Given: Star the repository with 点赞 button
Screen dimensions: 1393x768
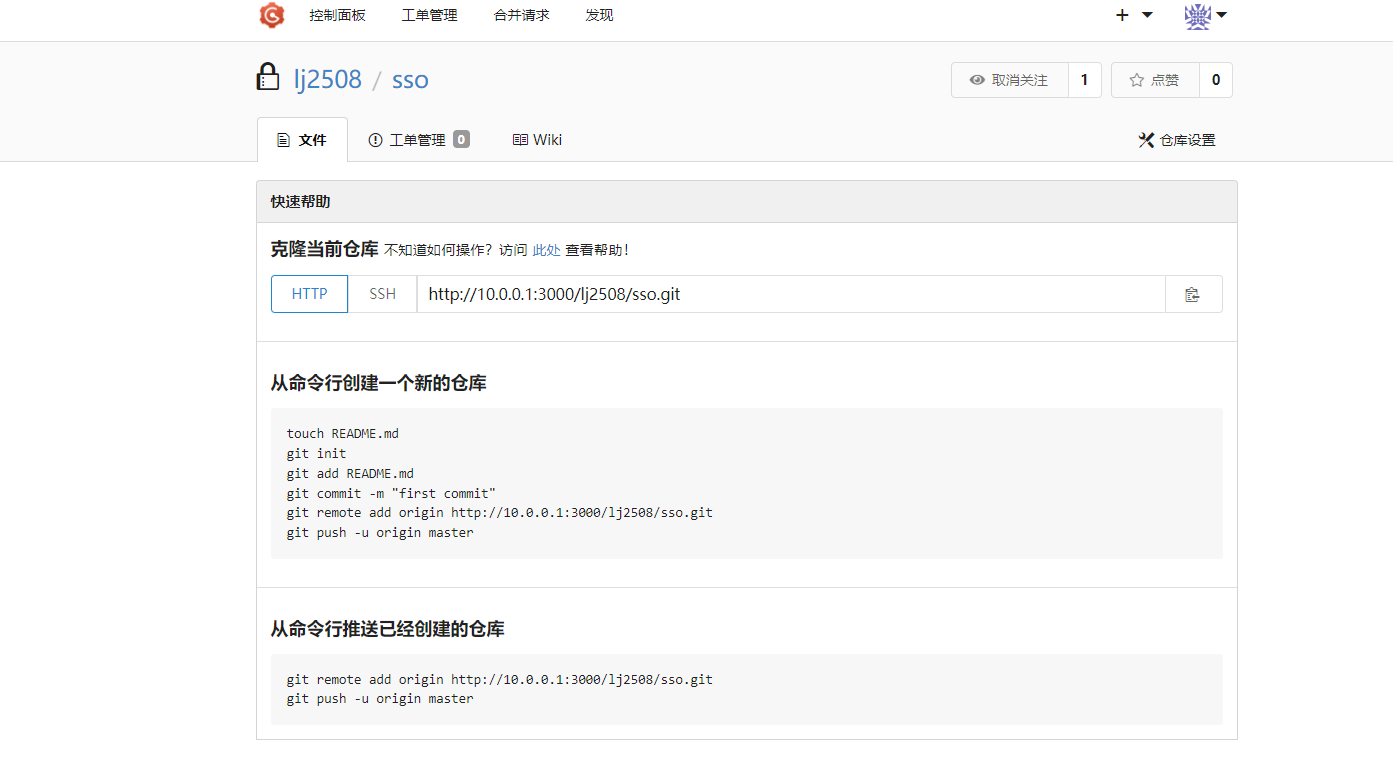Looking at the screenshot, I should click(x=1154, y=80).
